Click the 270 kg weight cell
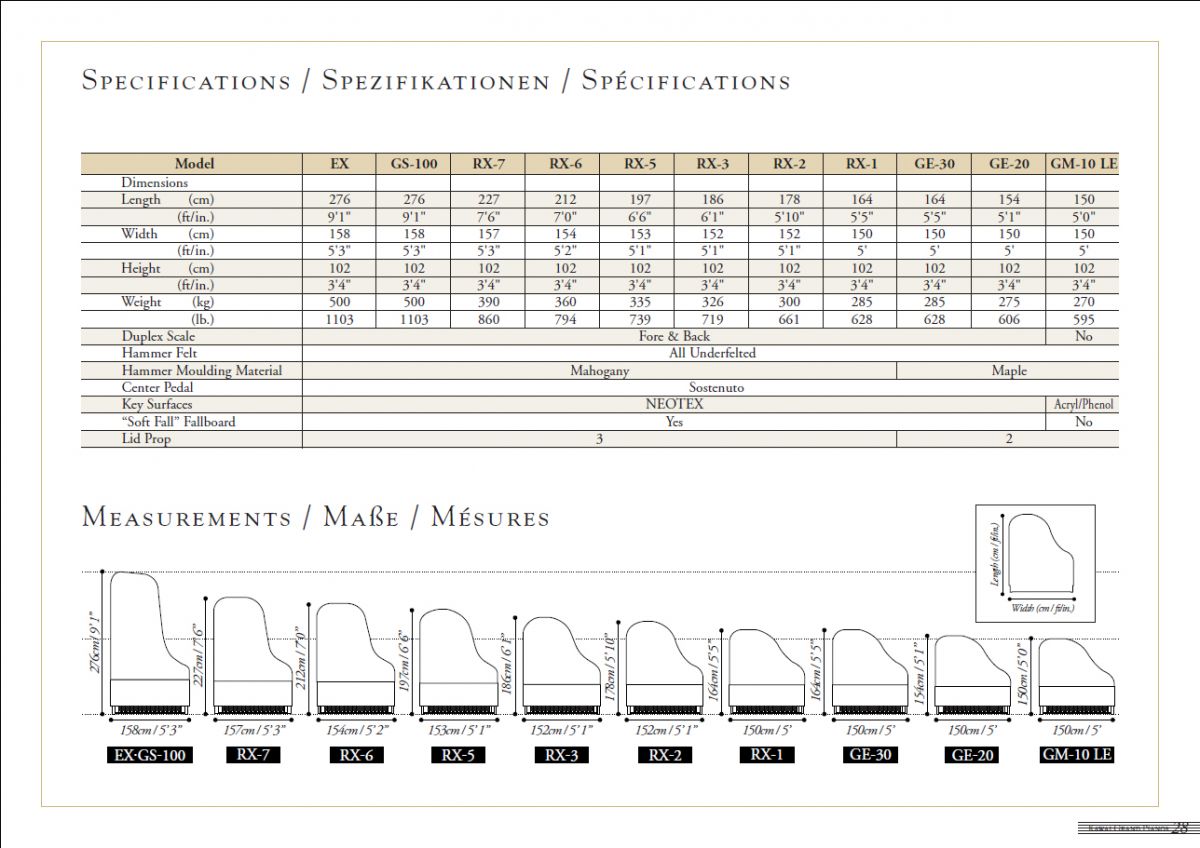 pos(1084,302)
